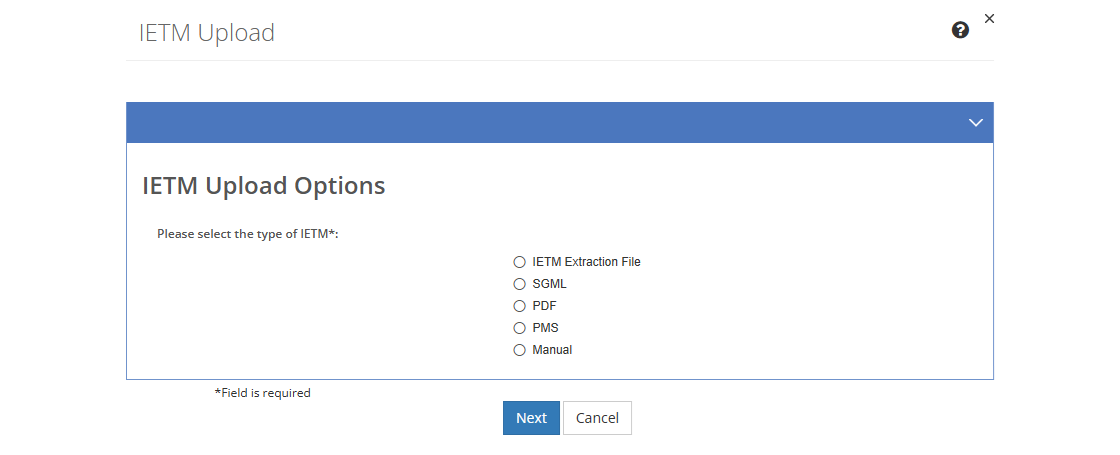Select the SGML radio button
Viewport: 1120px width, 455px height.
click(519, 284)
